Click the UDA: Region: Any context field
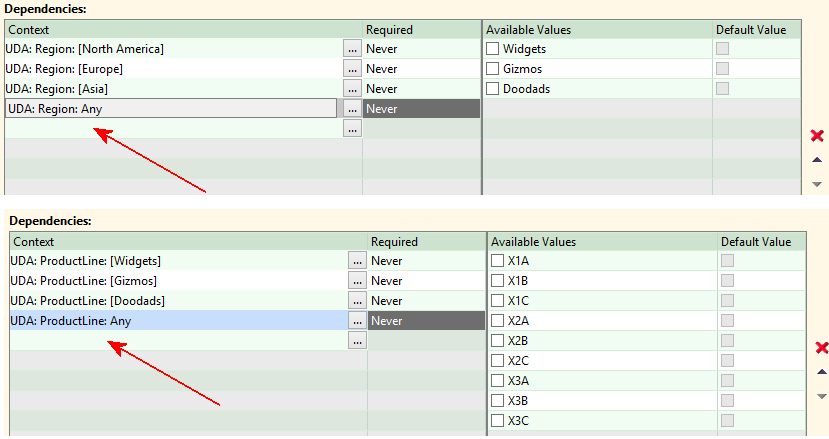The height and width of the screenshot is (439, 829). (170, 109)
